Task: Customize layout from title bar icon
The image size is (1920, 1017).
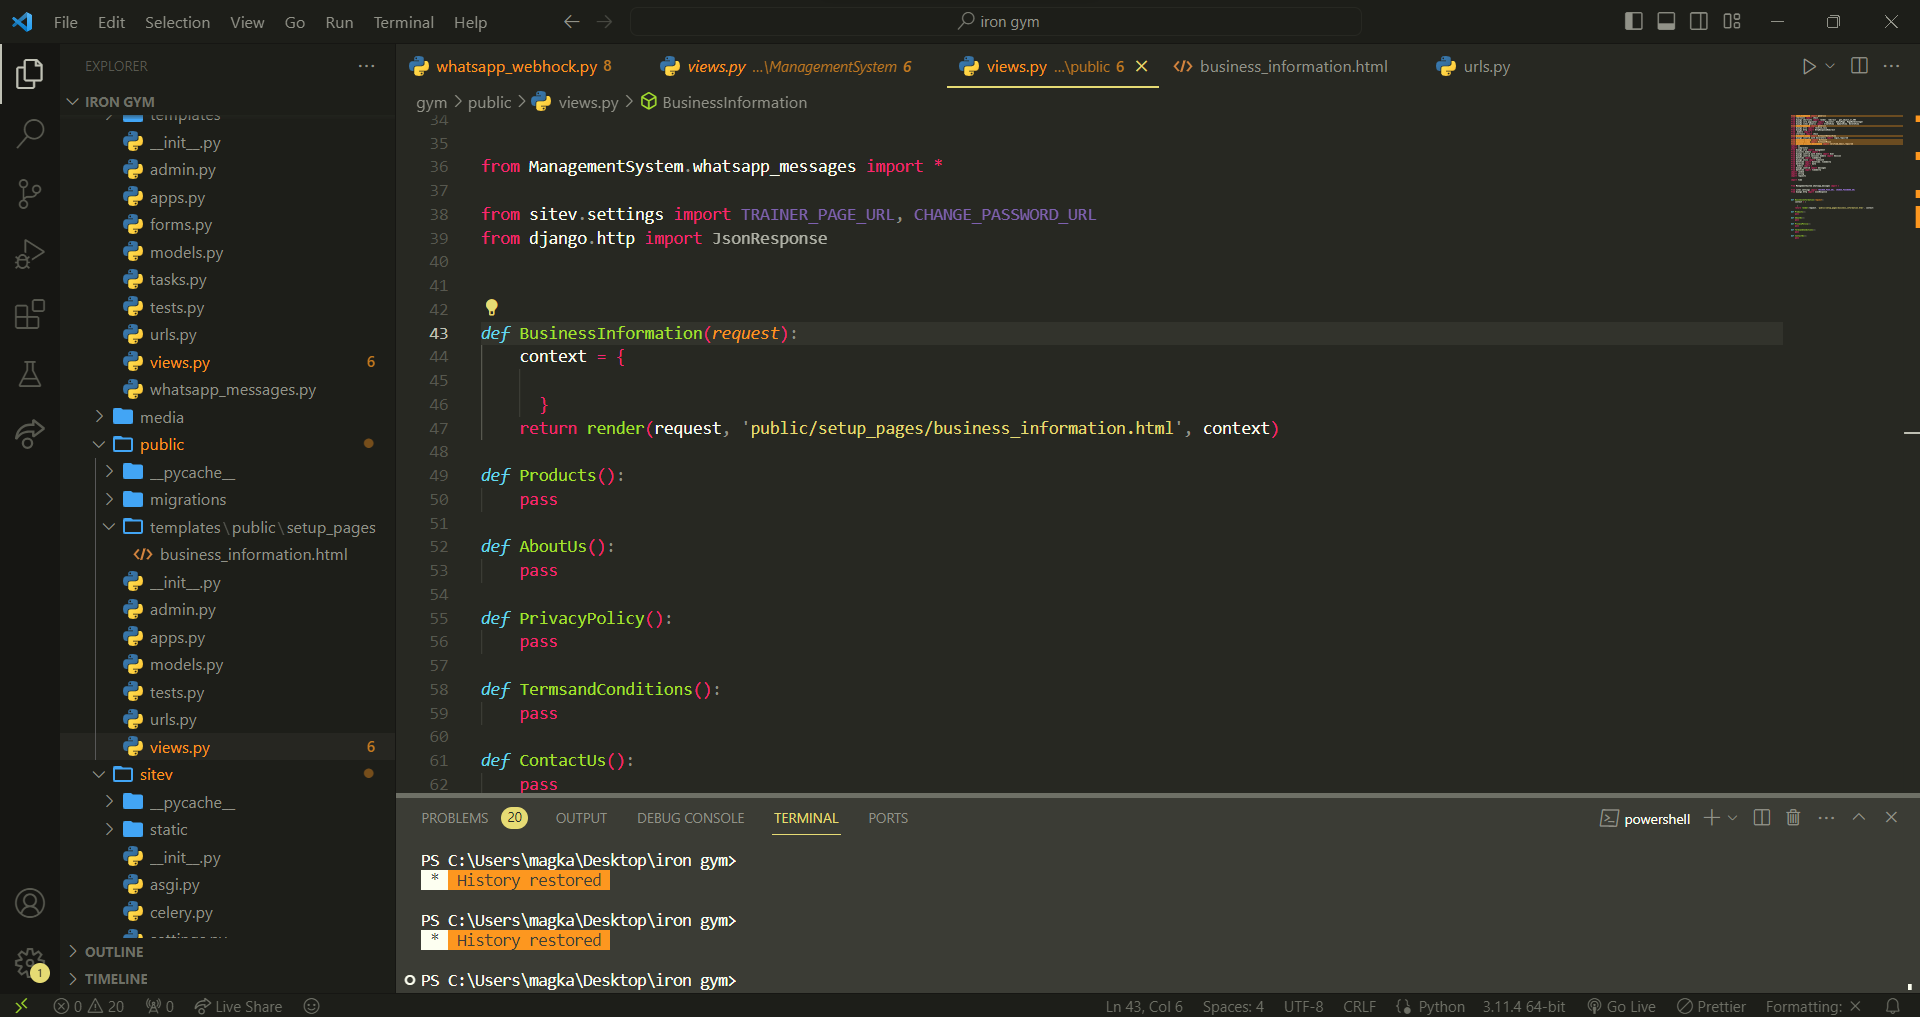Action: pyautogui.click(x=1732, y=21)
